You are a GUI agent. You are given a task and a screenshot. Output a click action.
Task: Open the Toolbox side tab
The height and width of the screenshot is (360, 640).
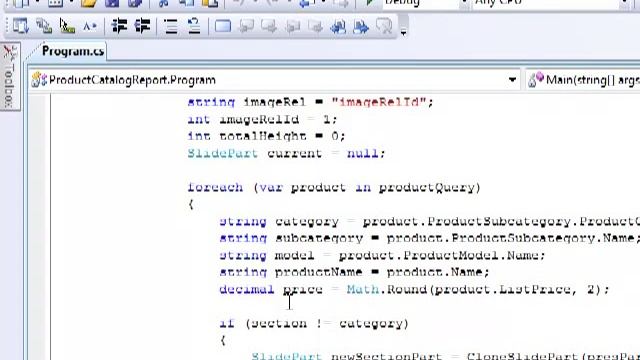[10, 76]
